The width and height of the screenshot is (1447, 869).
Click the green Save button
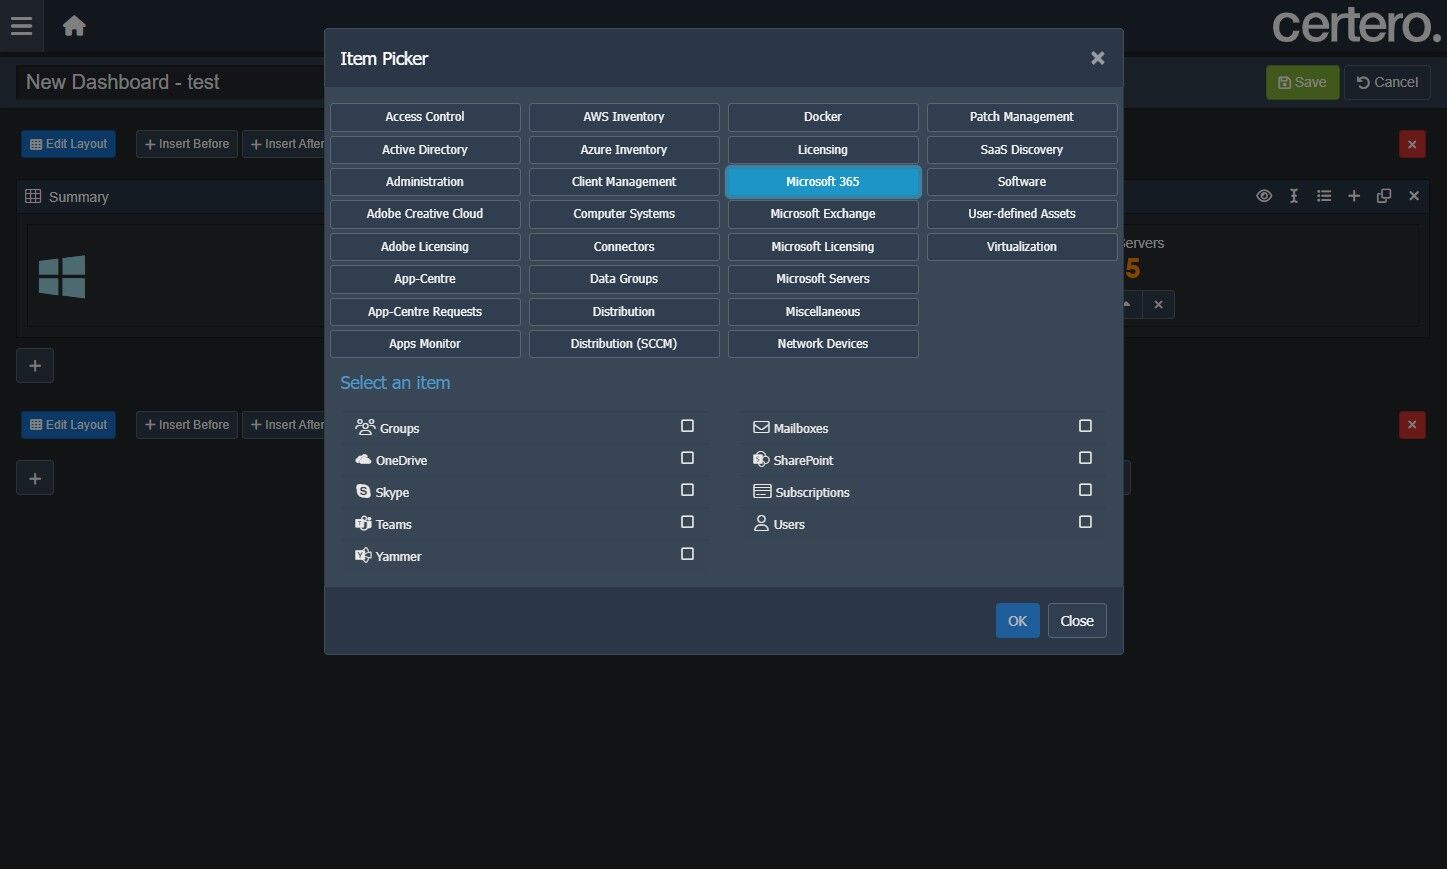click(x=1302, y=82)
